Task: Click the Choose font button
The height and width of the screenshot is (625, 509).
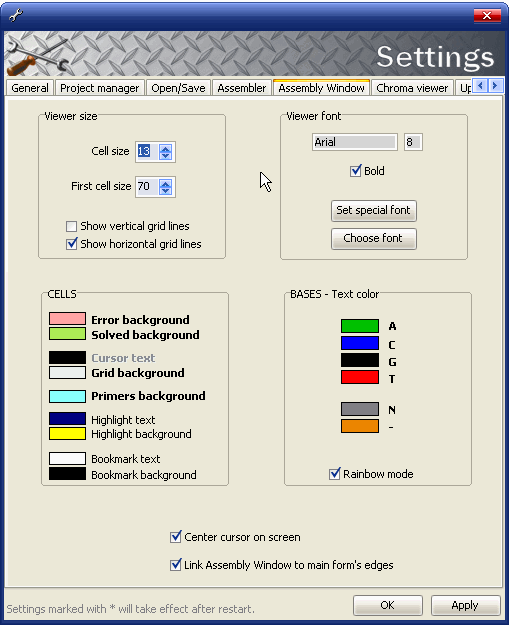Action: 373,238
